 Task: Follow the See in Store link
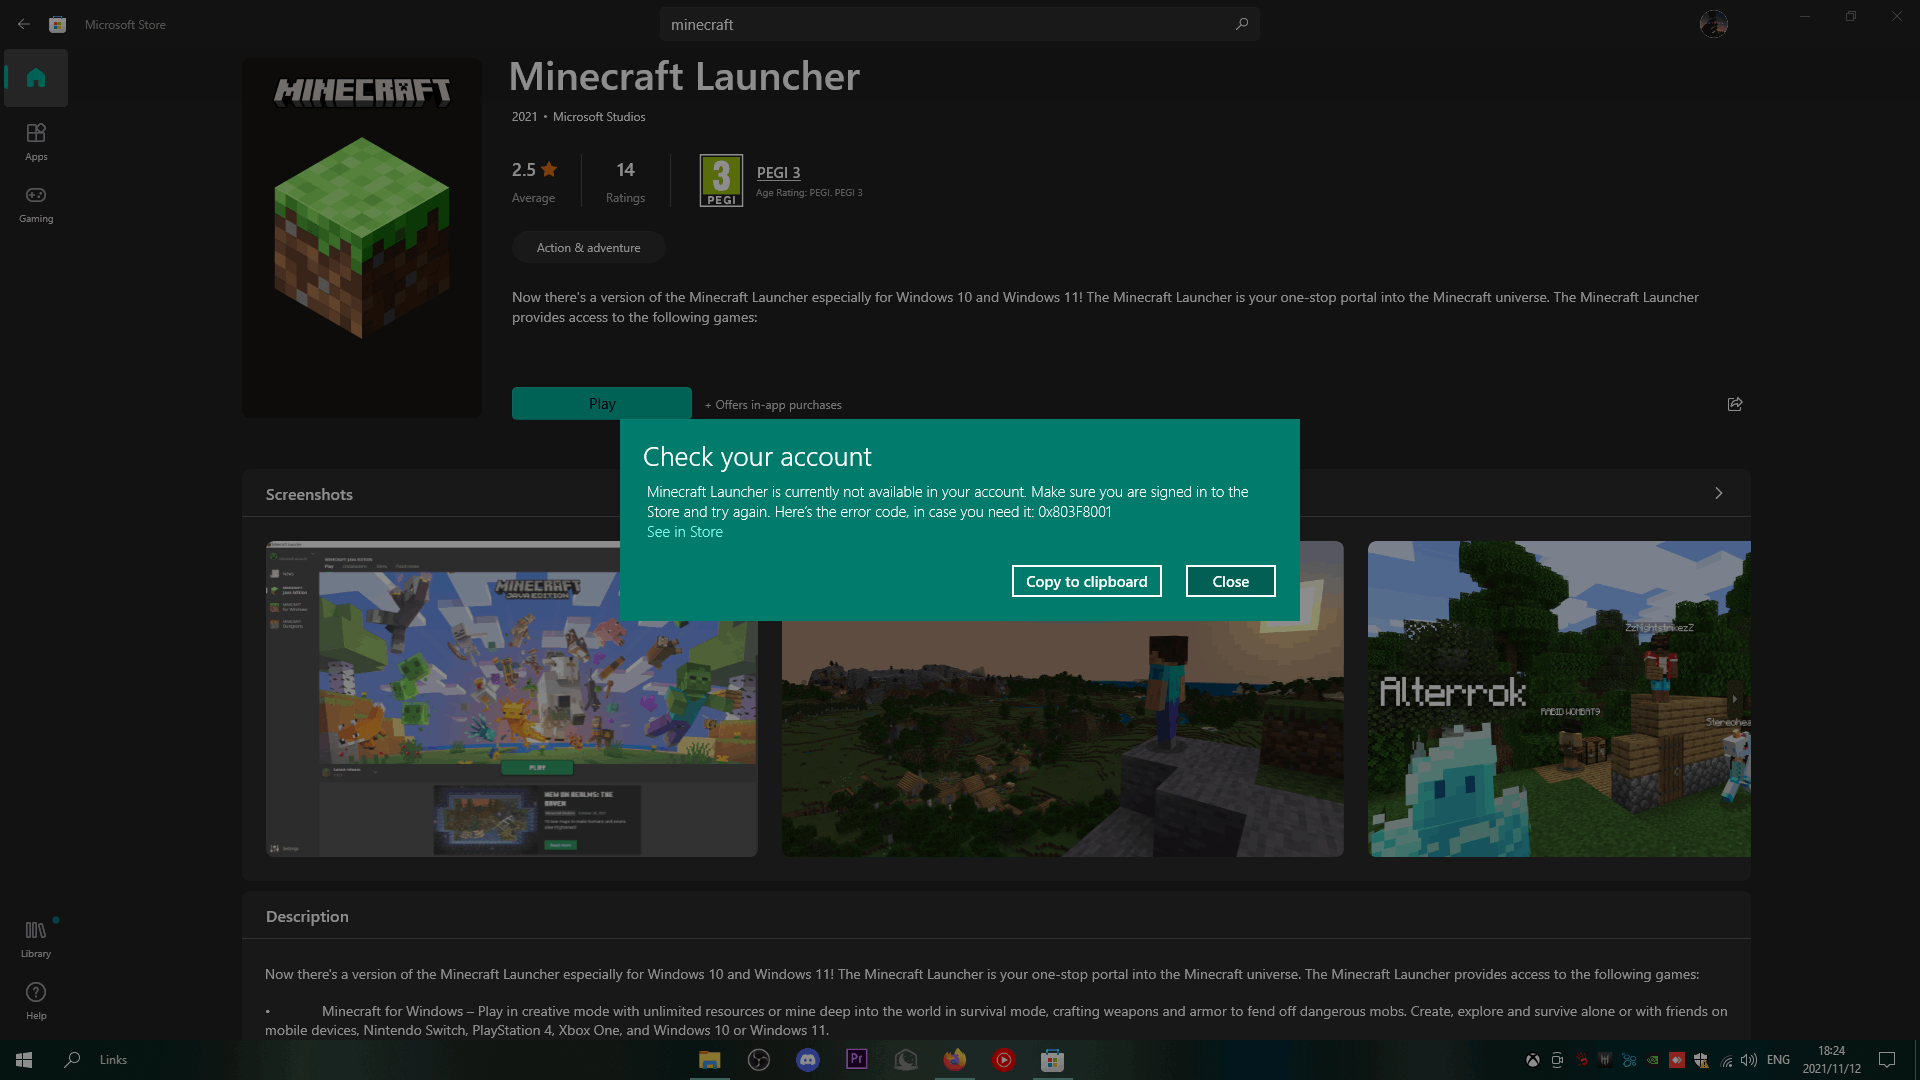[684, 532]
